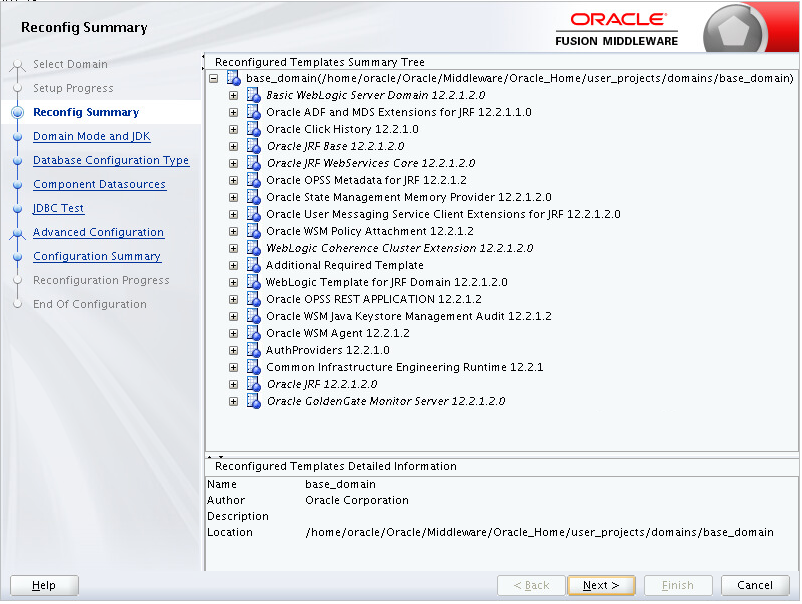The image size is (802, 604).
Task: Expand the Oracle Click History node
Action: [234, 129]
